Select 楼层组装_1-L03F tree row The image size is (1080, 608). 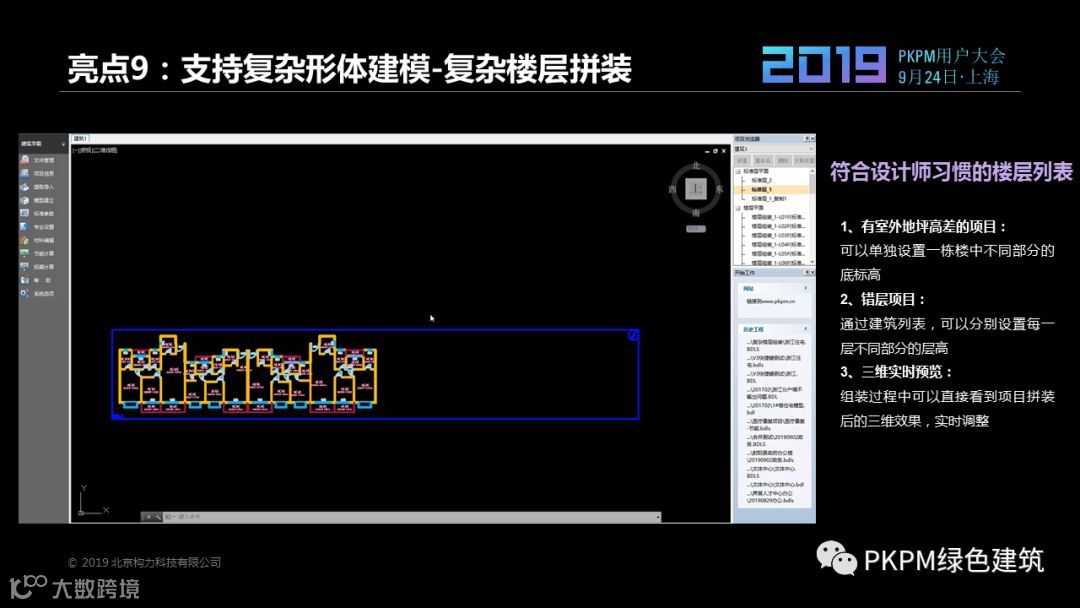point(778,235)
